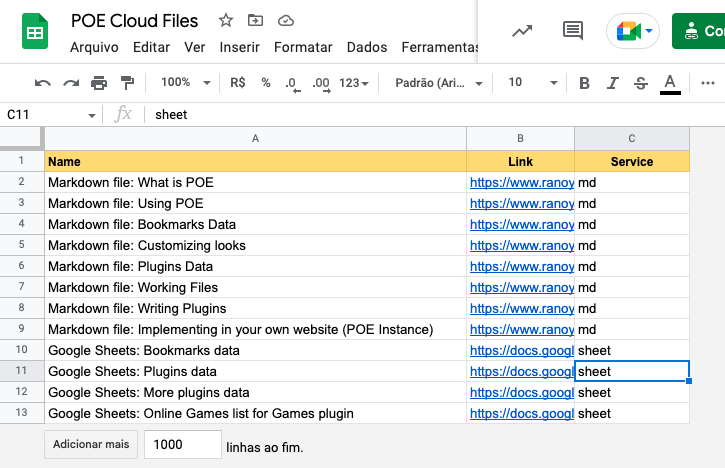
Task: Select cell Google Sheets: More plugins data
Action: coord(255,392)
